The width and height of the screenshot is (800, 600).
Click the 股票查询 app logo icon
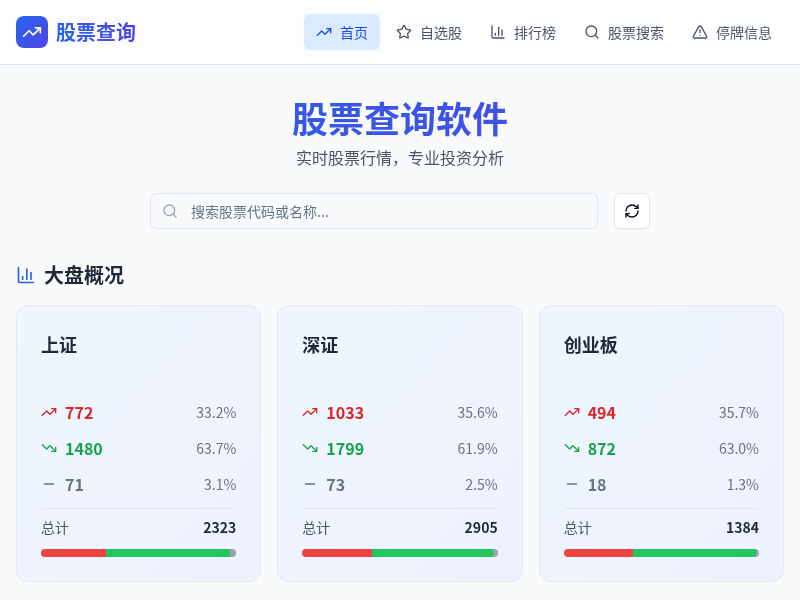(x=32, y=32)
